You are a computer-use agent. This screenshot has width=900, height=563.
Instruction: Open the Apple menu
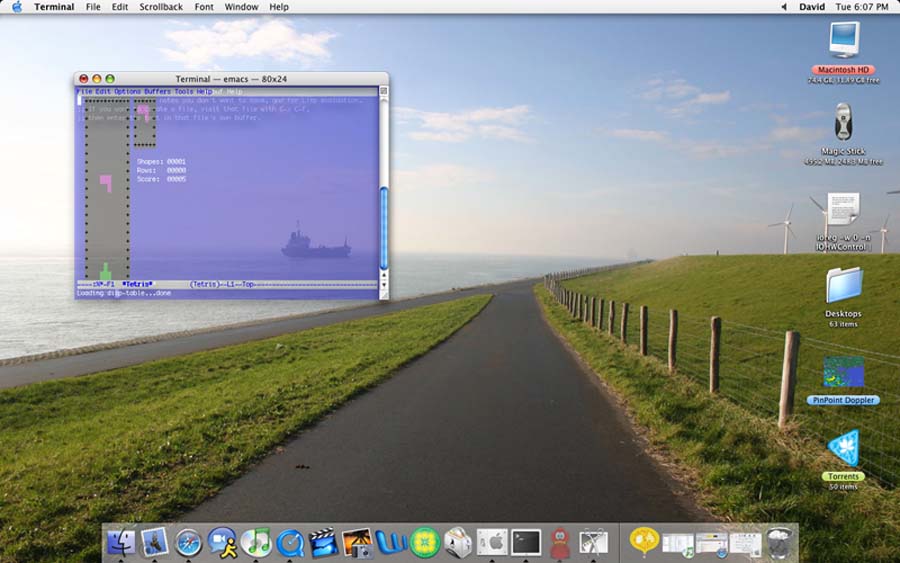(16, 7)
